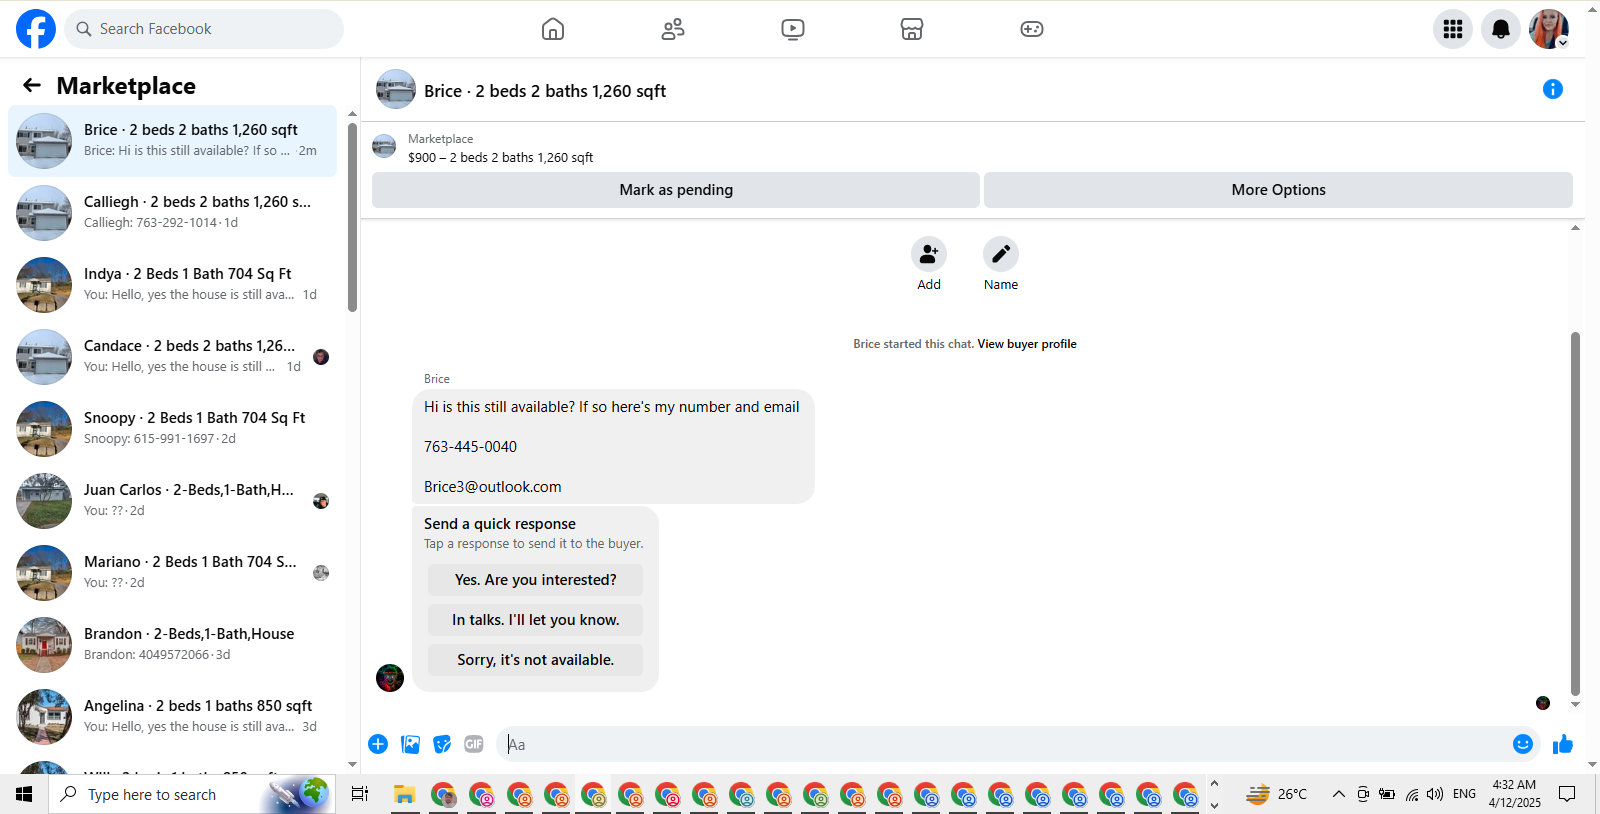Click the Windows search box
1600x814 pixels.
192,794
